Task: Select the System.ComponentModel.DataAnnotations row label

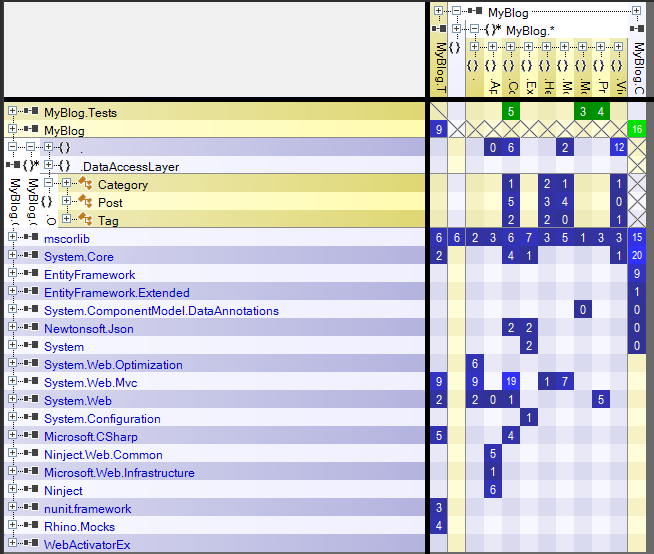Action: [x=161, y=311]
